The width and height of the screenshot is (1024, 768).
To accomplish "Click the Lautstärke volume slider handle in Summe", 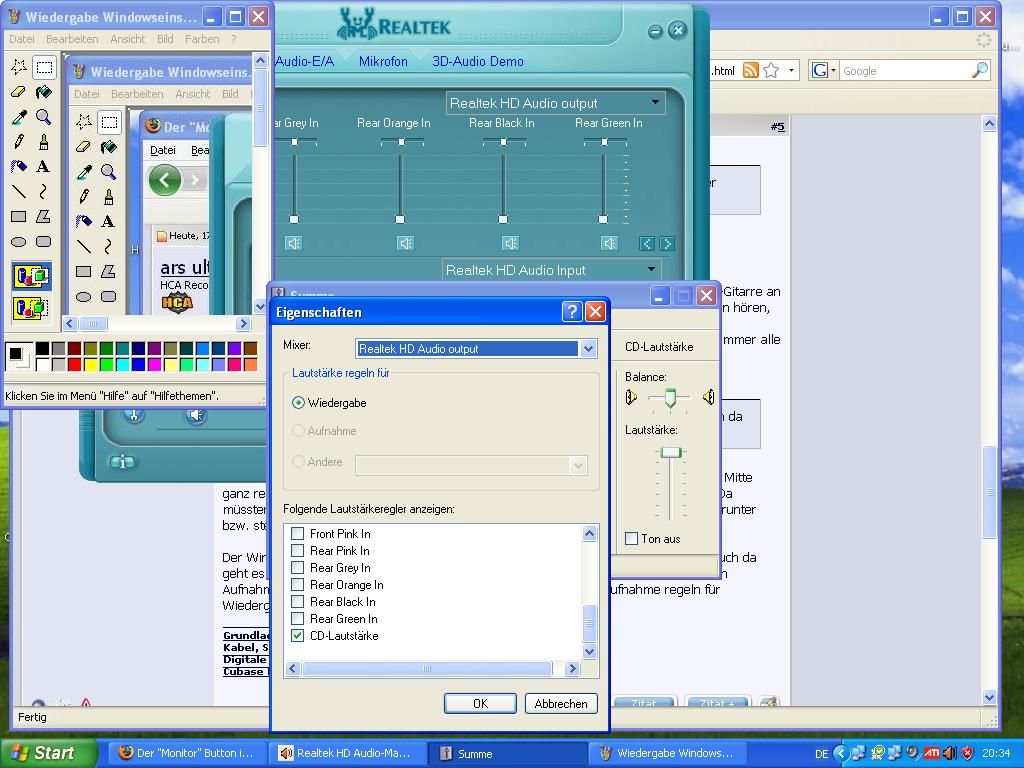I will pyautogui.click(x=671, y=452).
